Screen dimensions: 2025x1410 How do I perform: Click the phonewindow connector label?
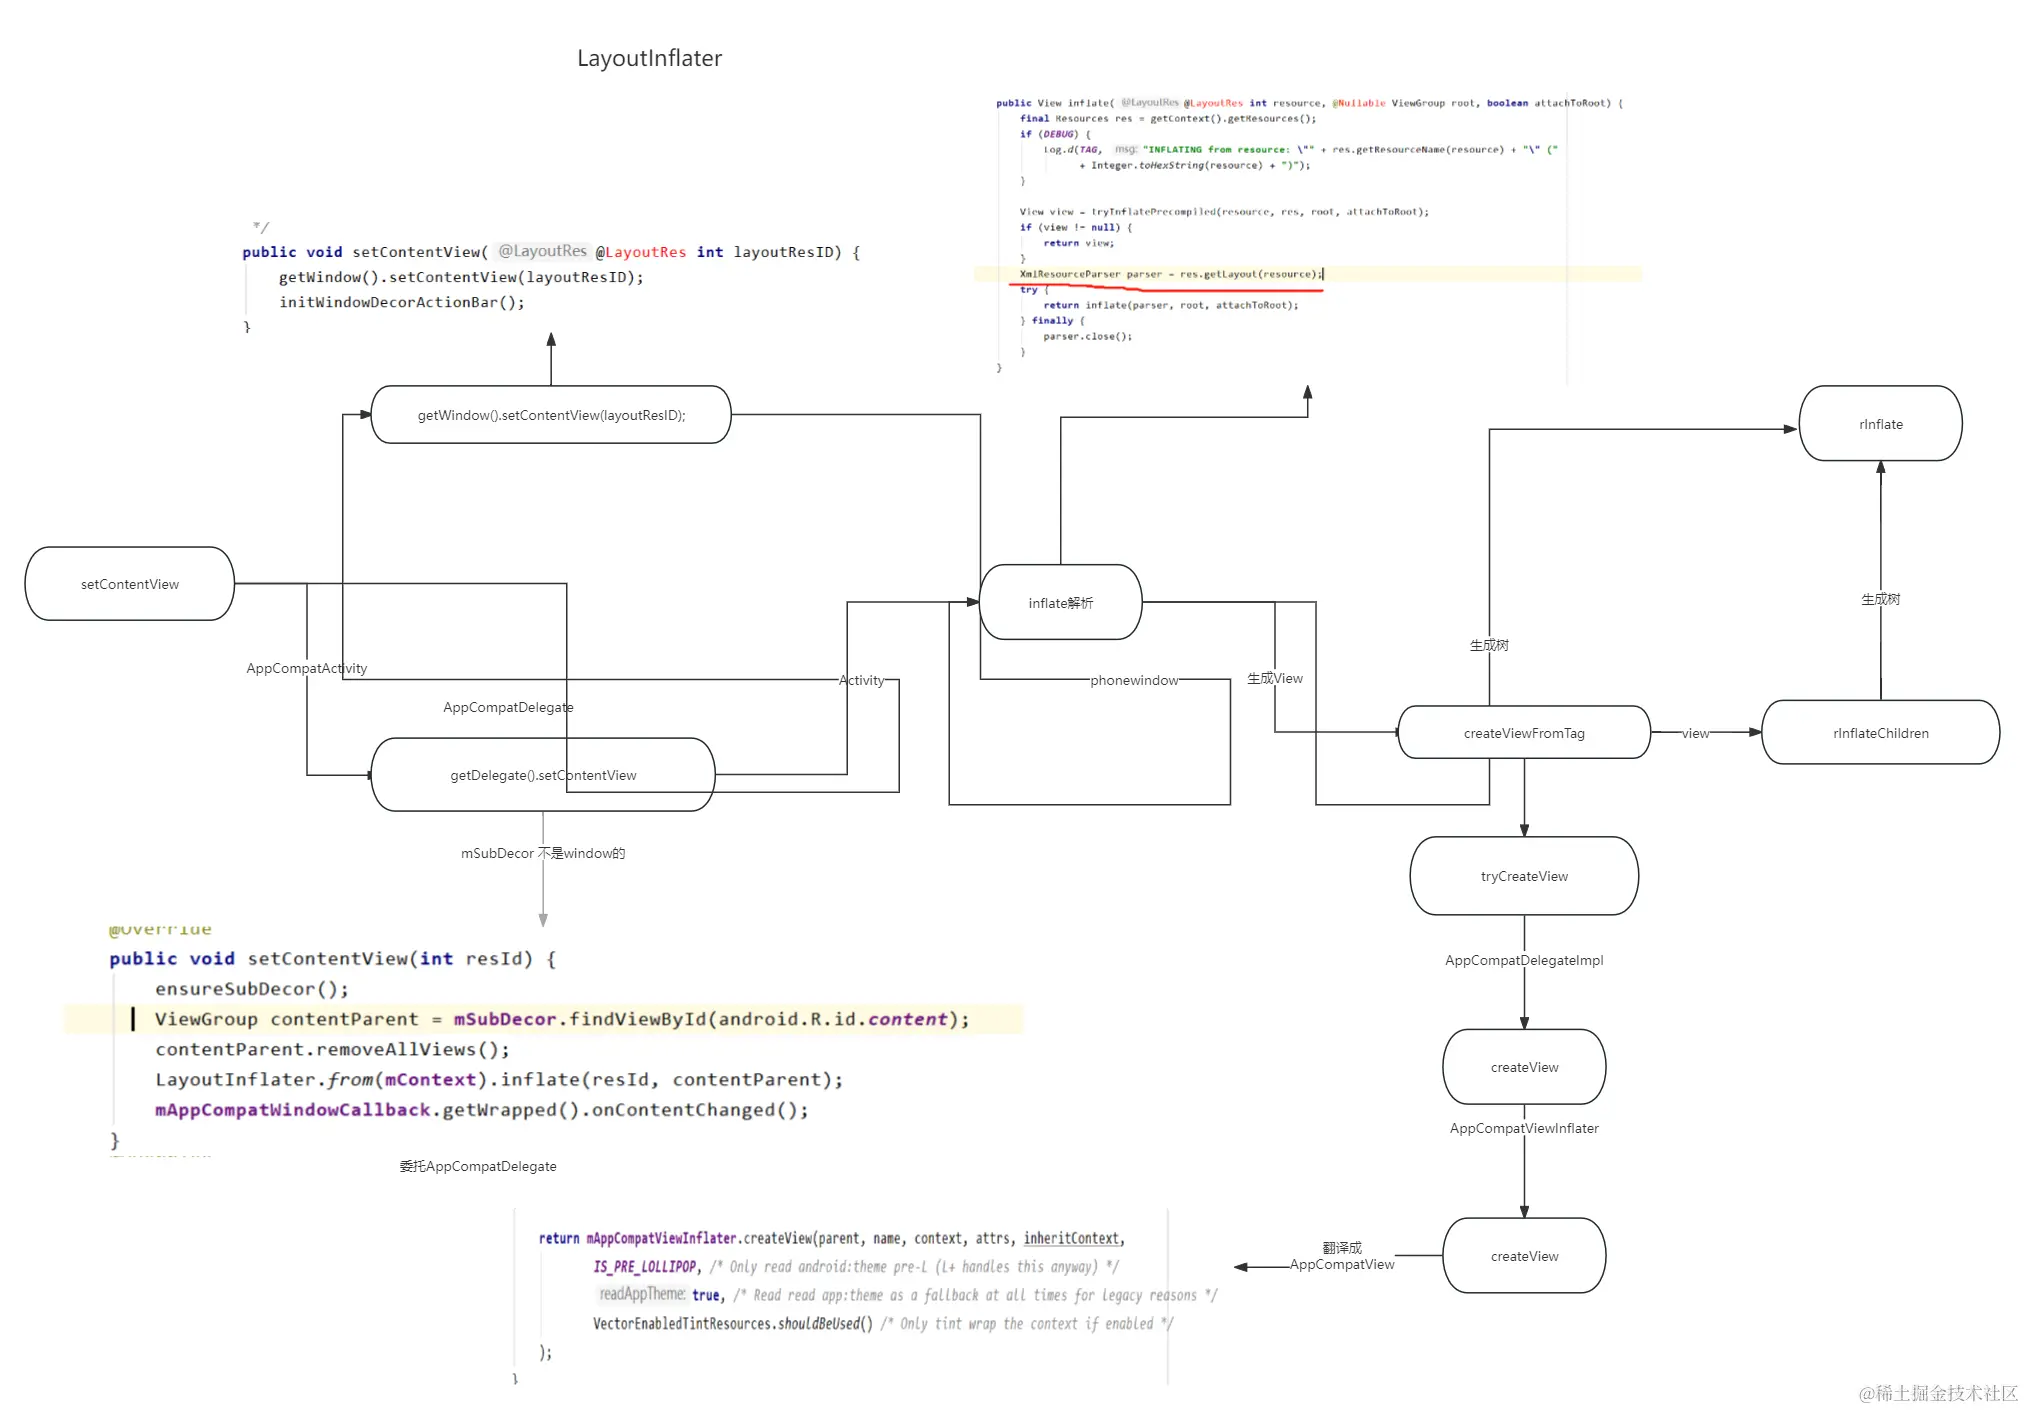pyautogui.click(x=1133, y=680)
